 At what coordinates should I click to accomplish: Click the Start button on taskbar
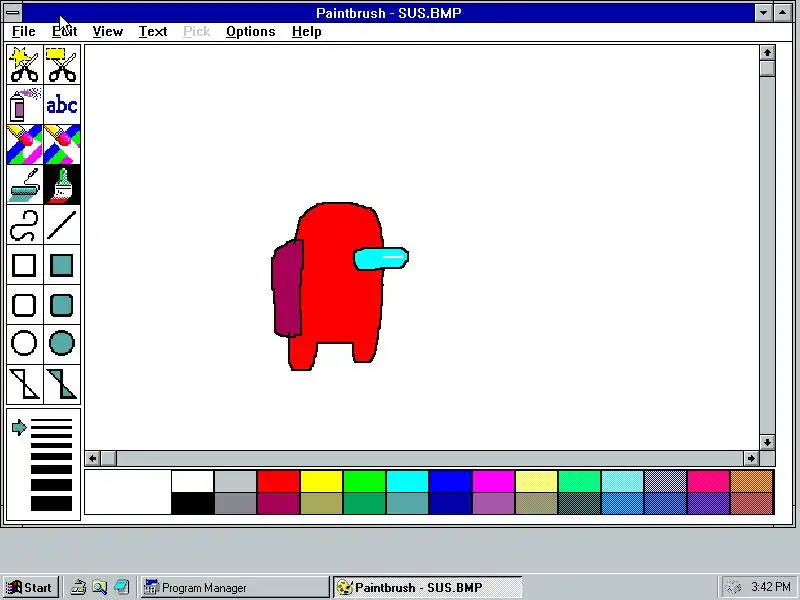pos(30,587)
